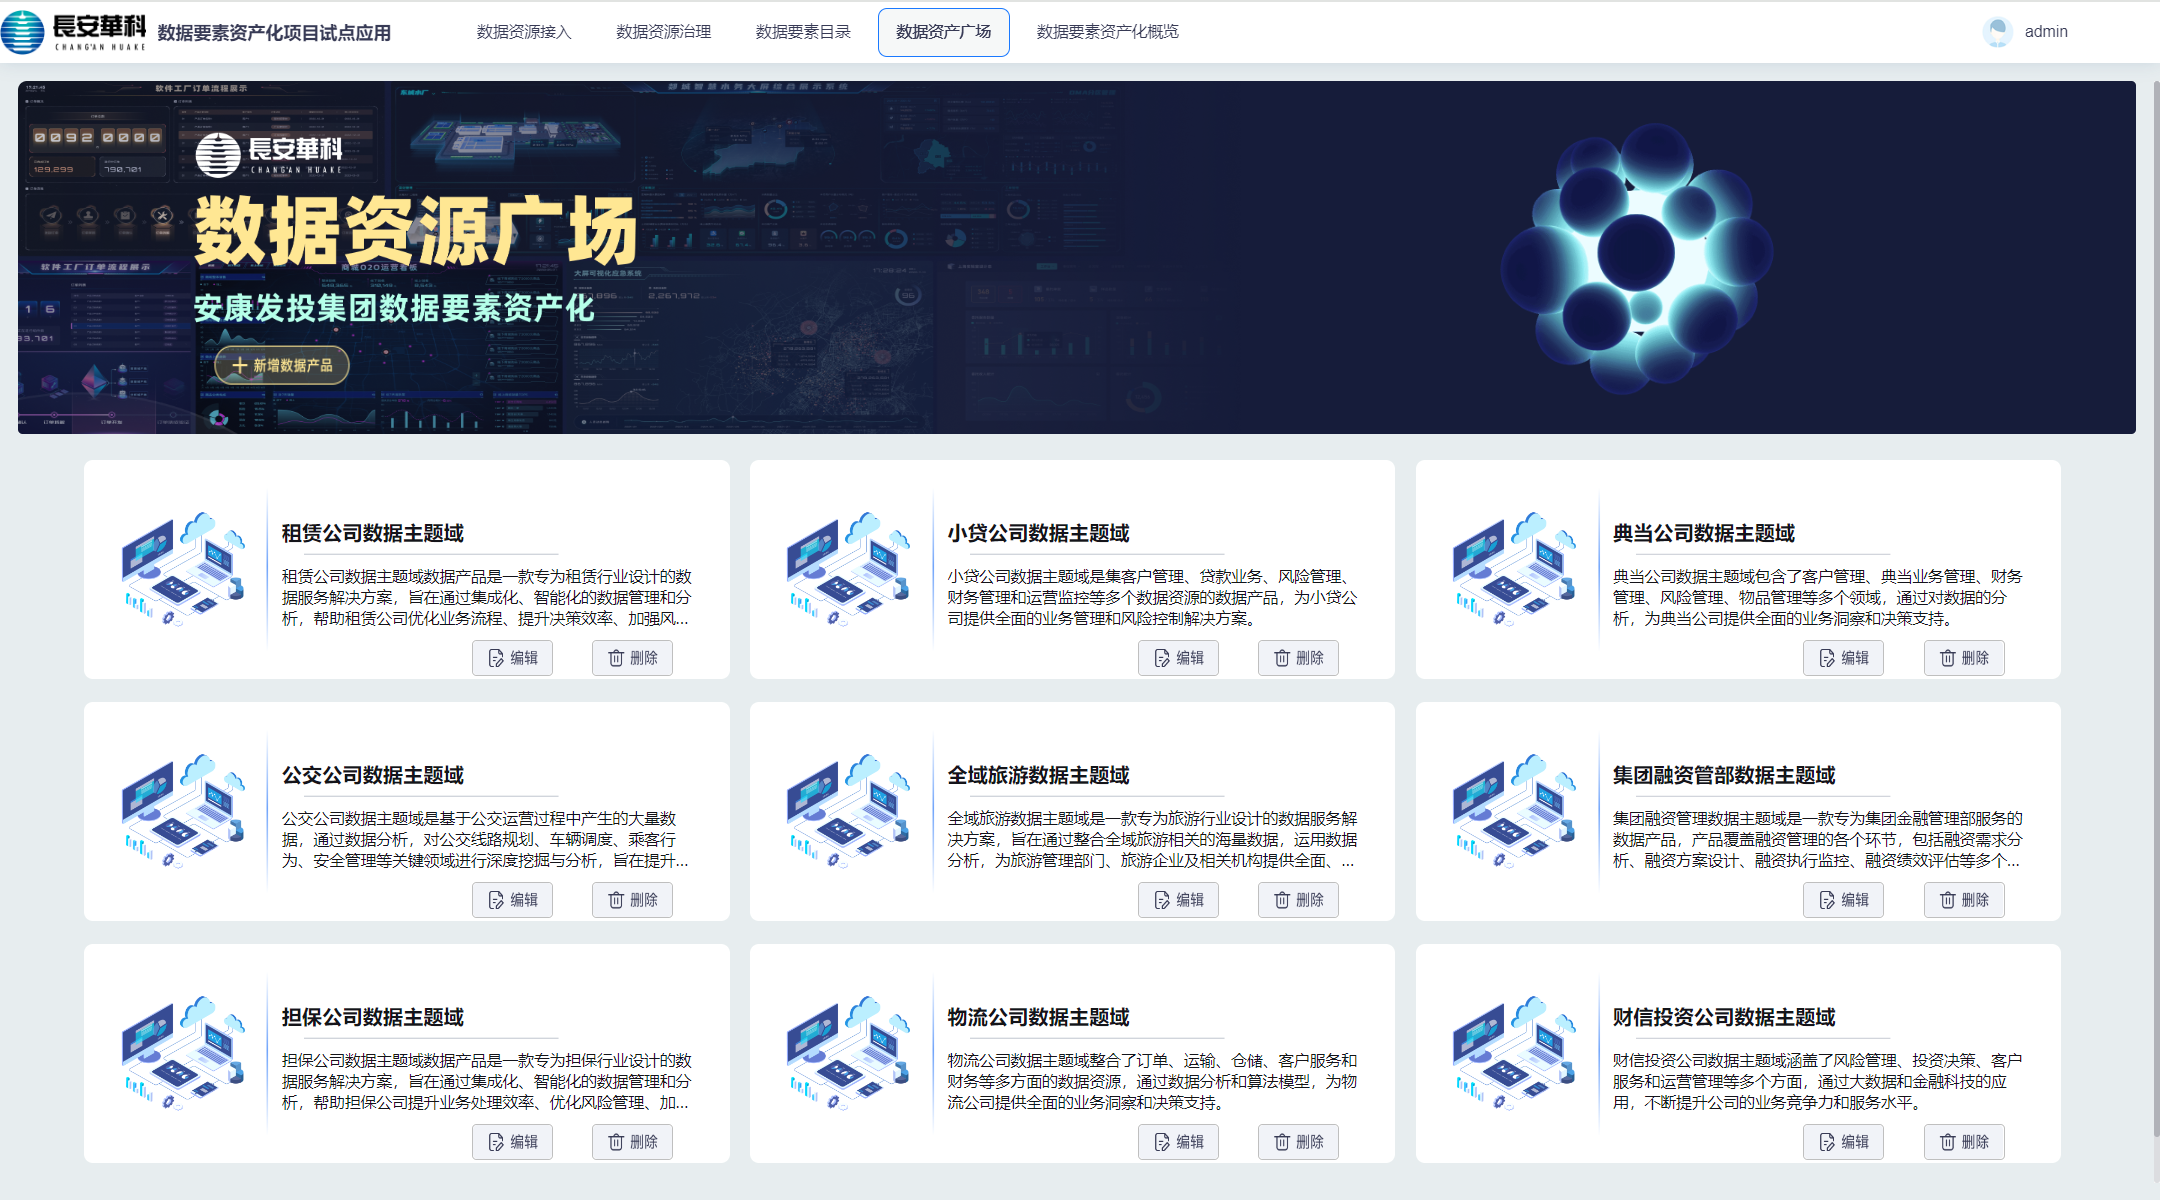
Task: Edit the 租赁公司数据主题域 card
Action: [x=512, y=658]
